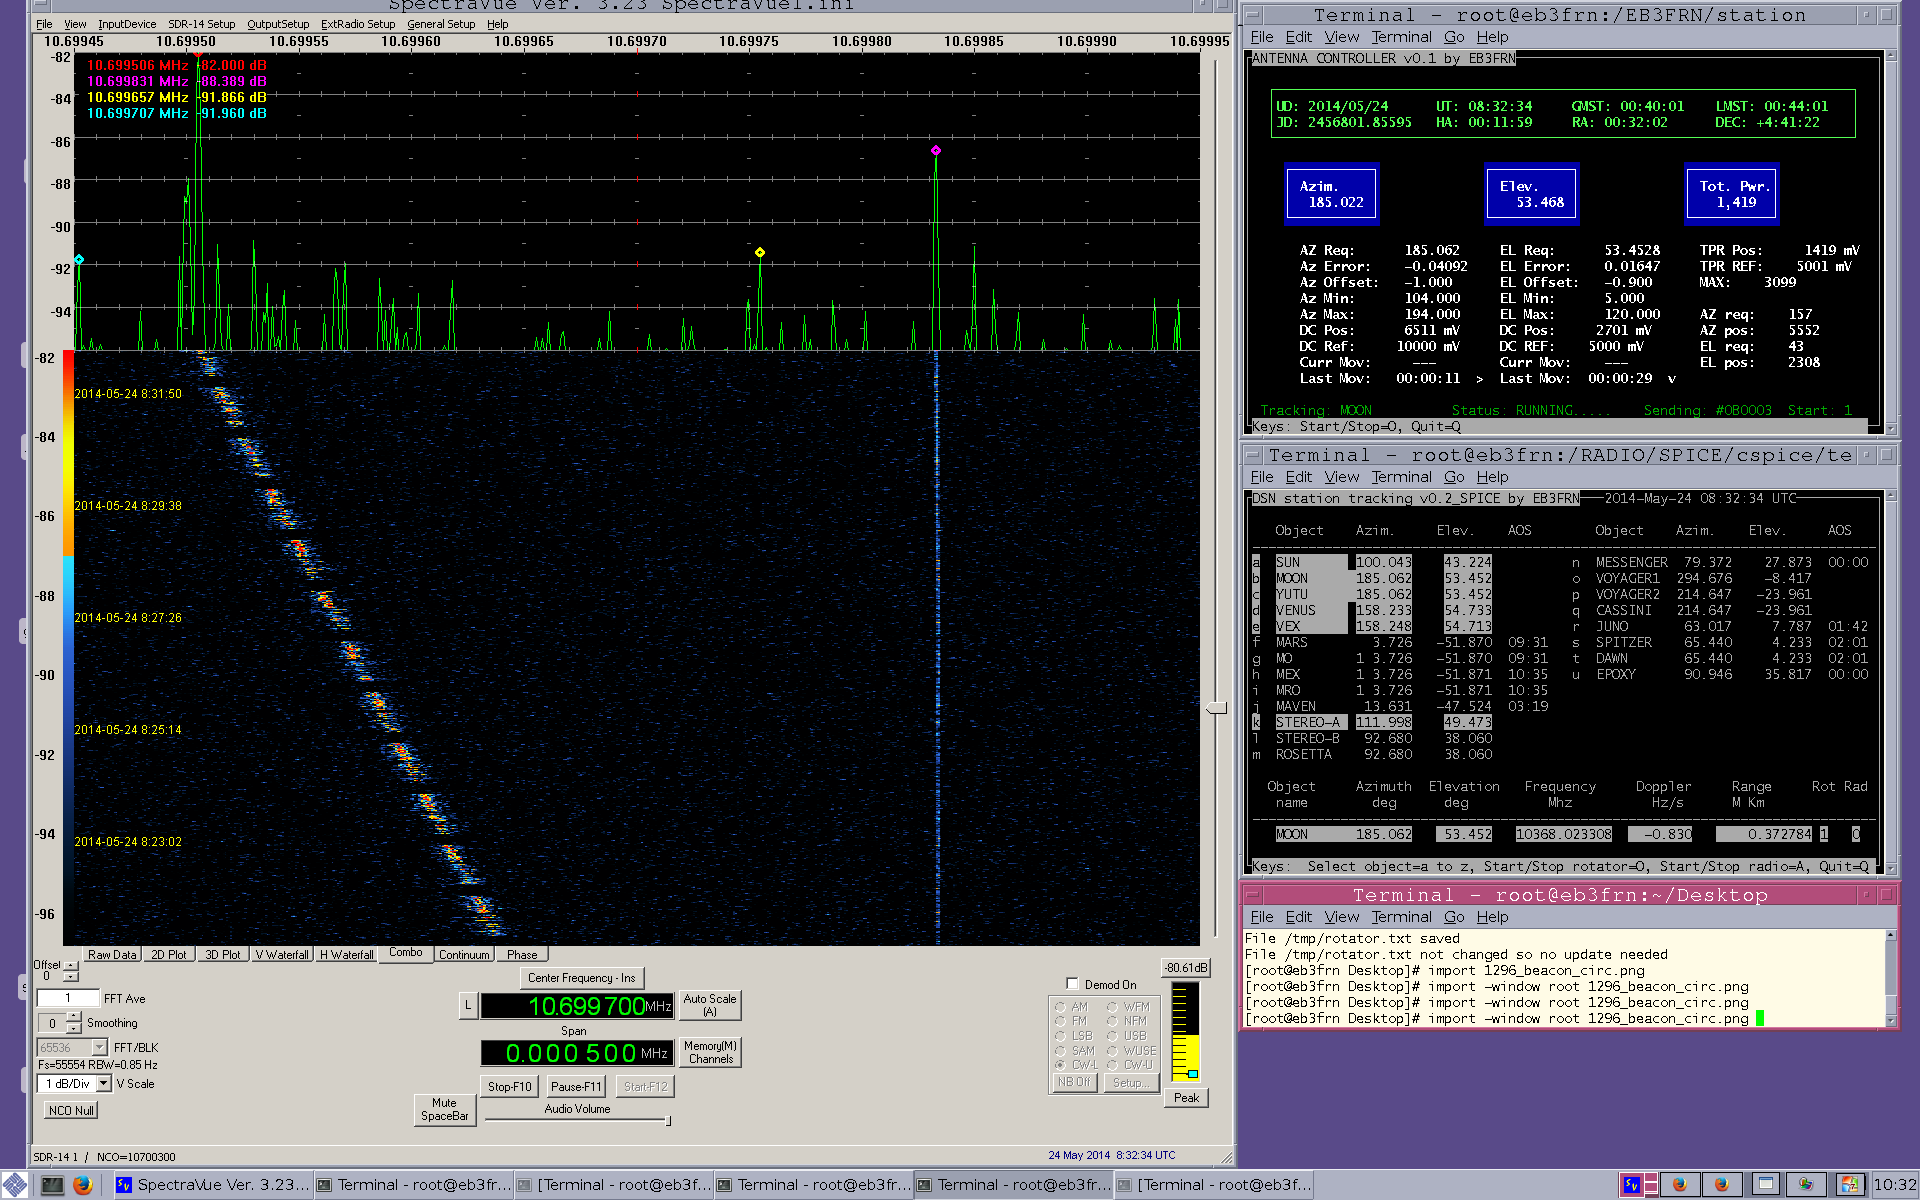Increase the Smoothing value with the up arrow

click(x=74, y=1017)
